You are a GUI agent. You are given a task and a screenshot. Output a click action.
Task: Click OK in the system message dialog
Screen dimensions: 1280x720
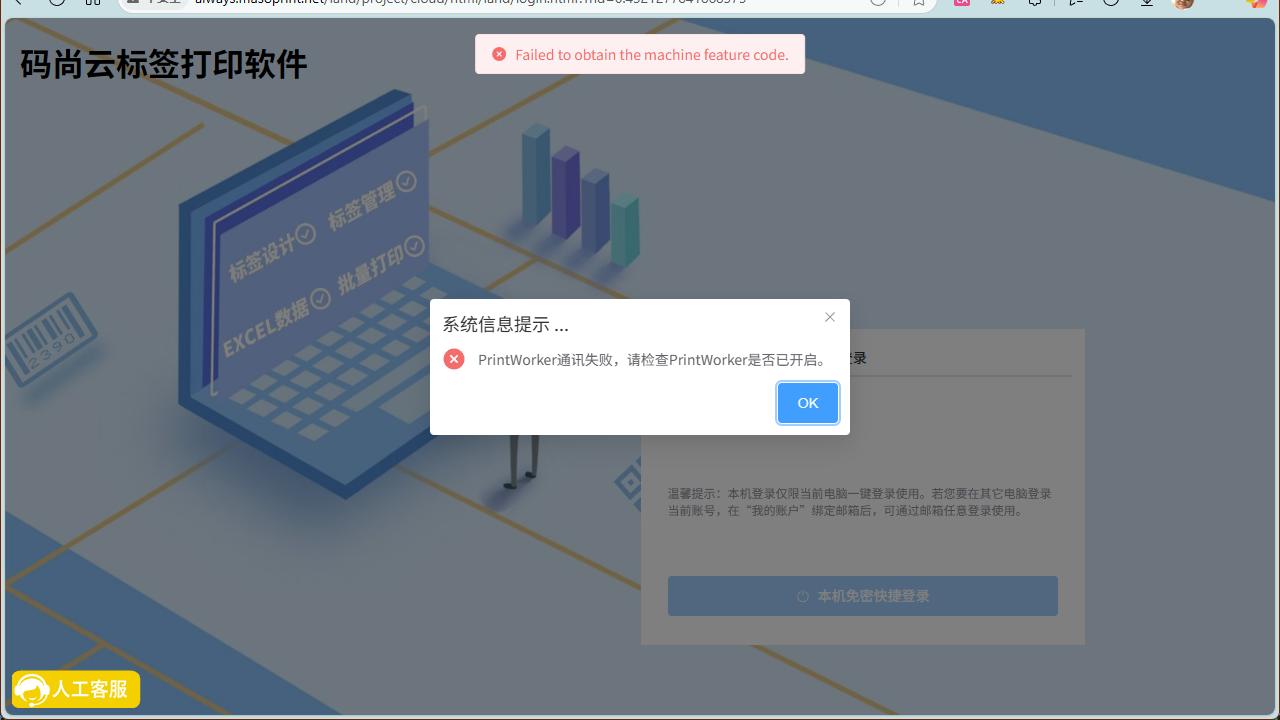[808, 403]
